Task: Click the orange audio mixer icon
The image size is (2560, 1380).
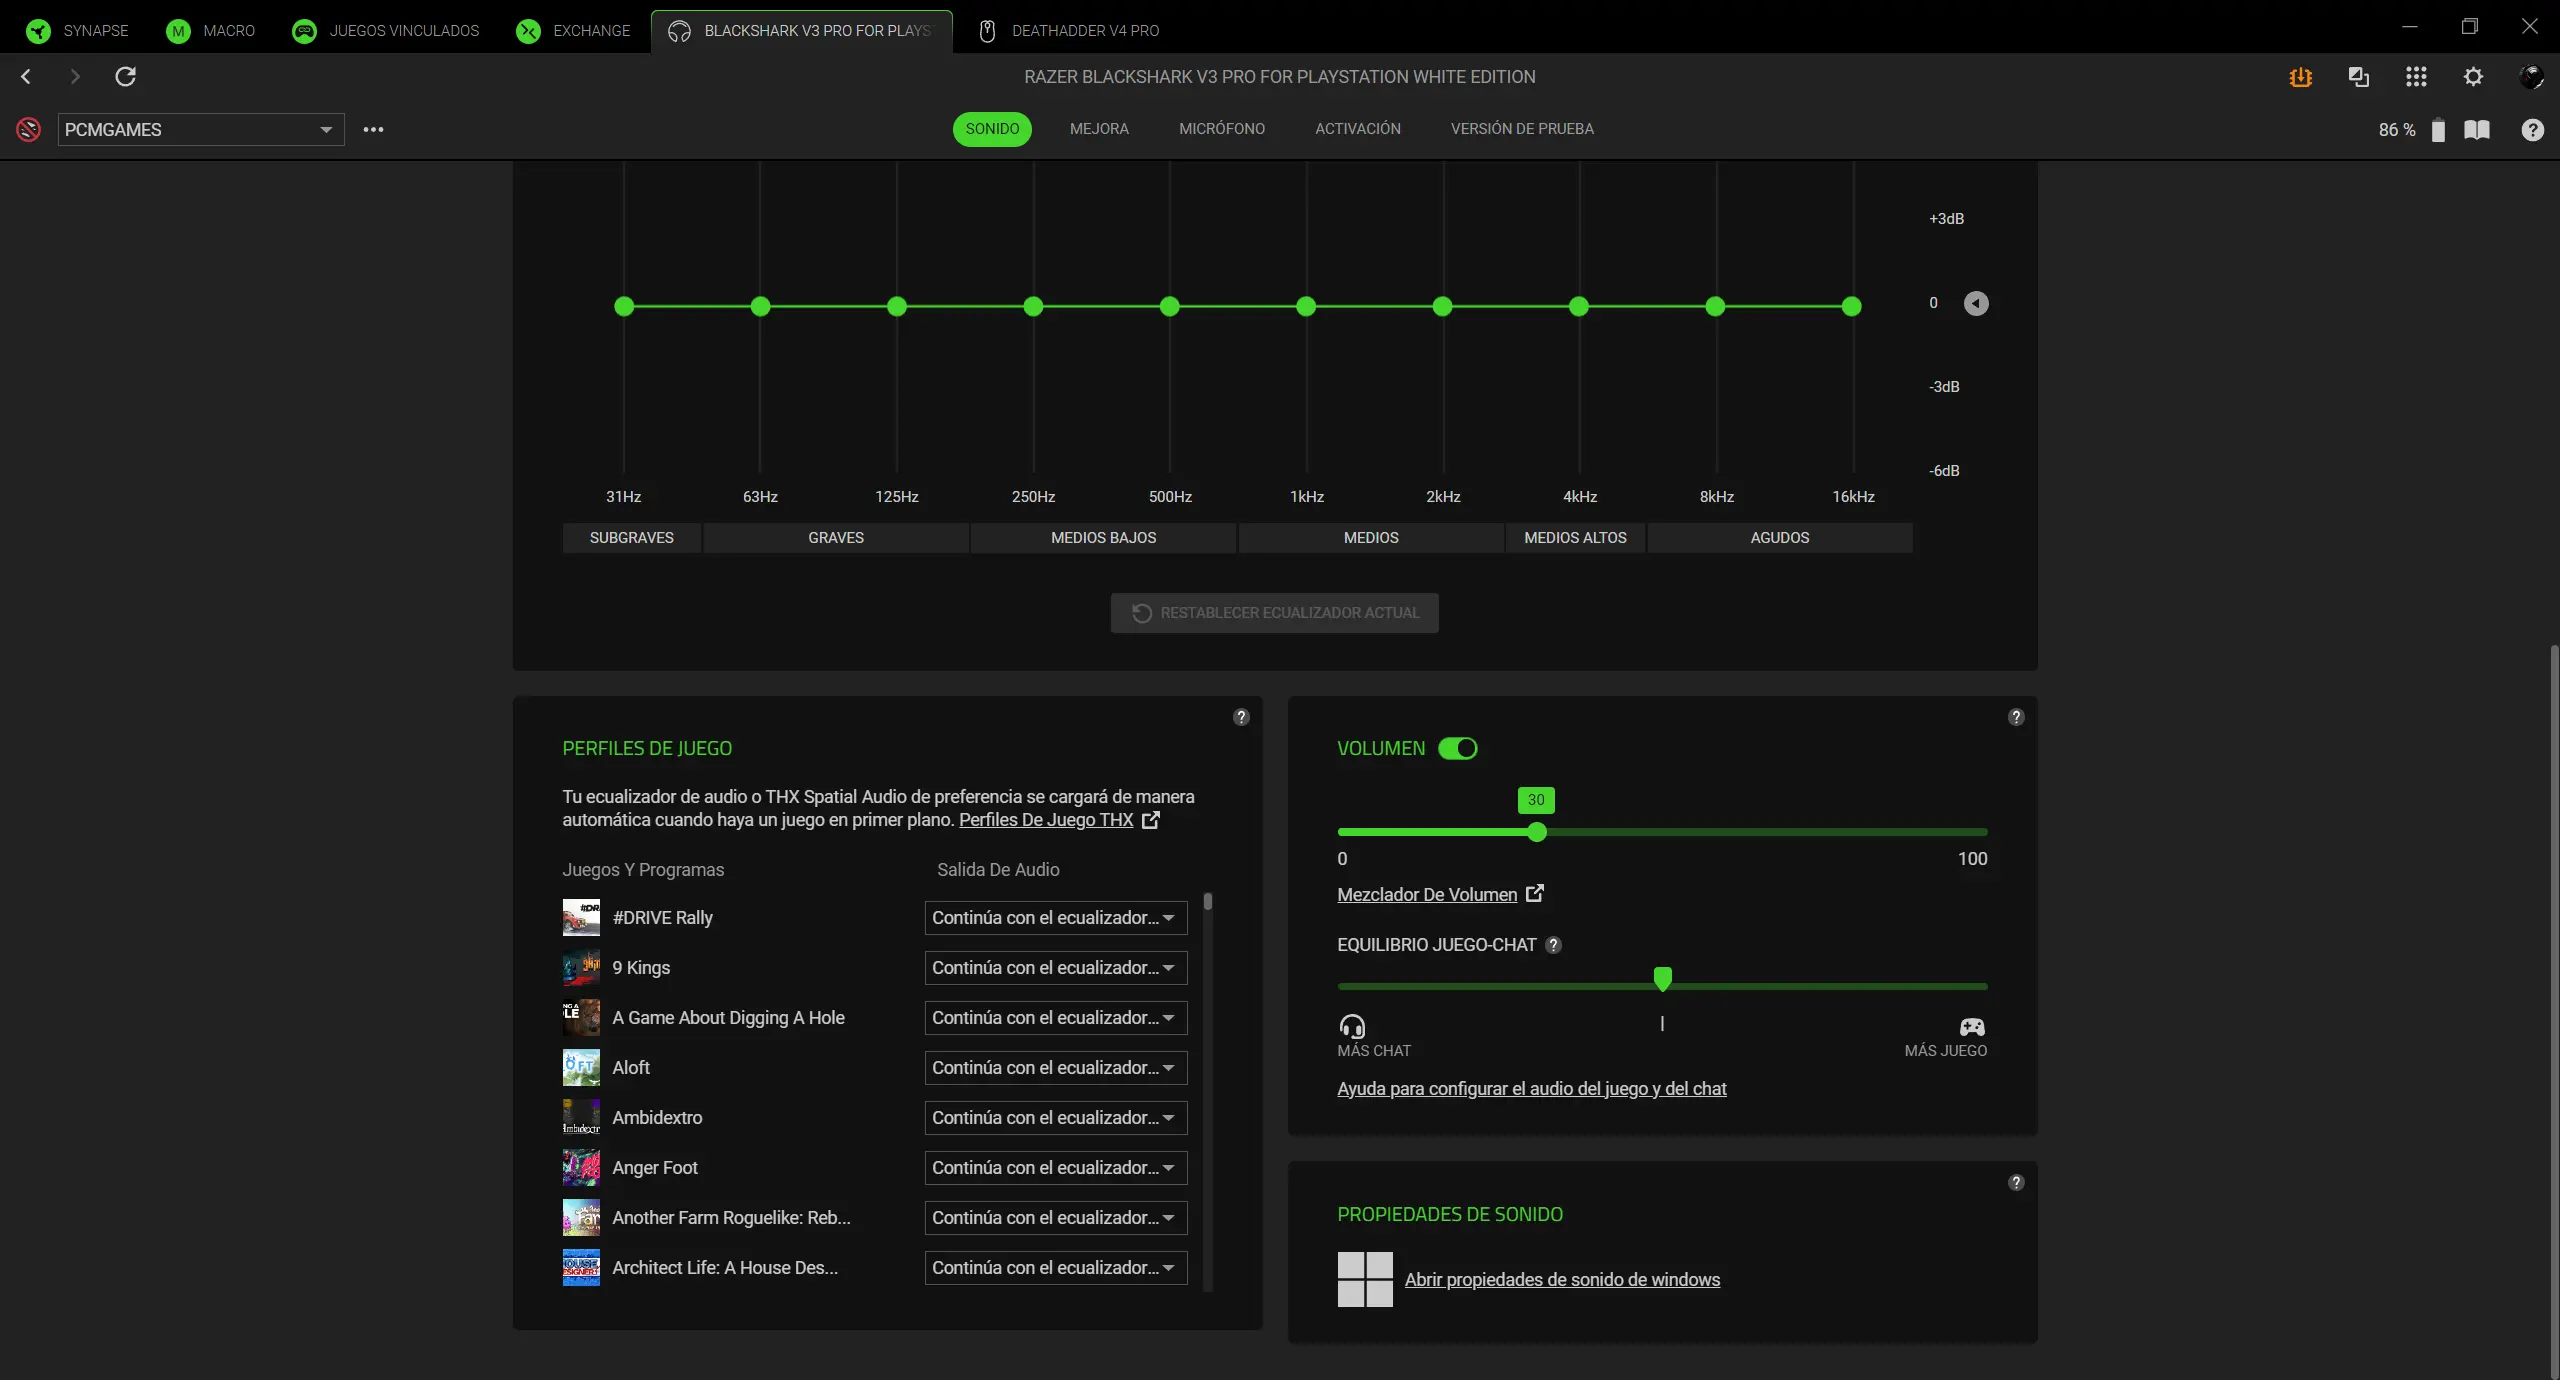Action: [x=2300, y=77]
